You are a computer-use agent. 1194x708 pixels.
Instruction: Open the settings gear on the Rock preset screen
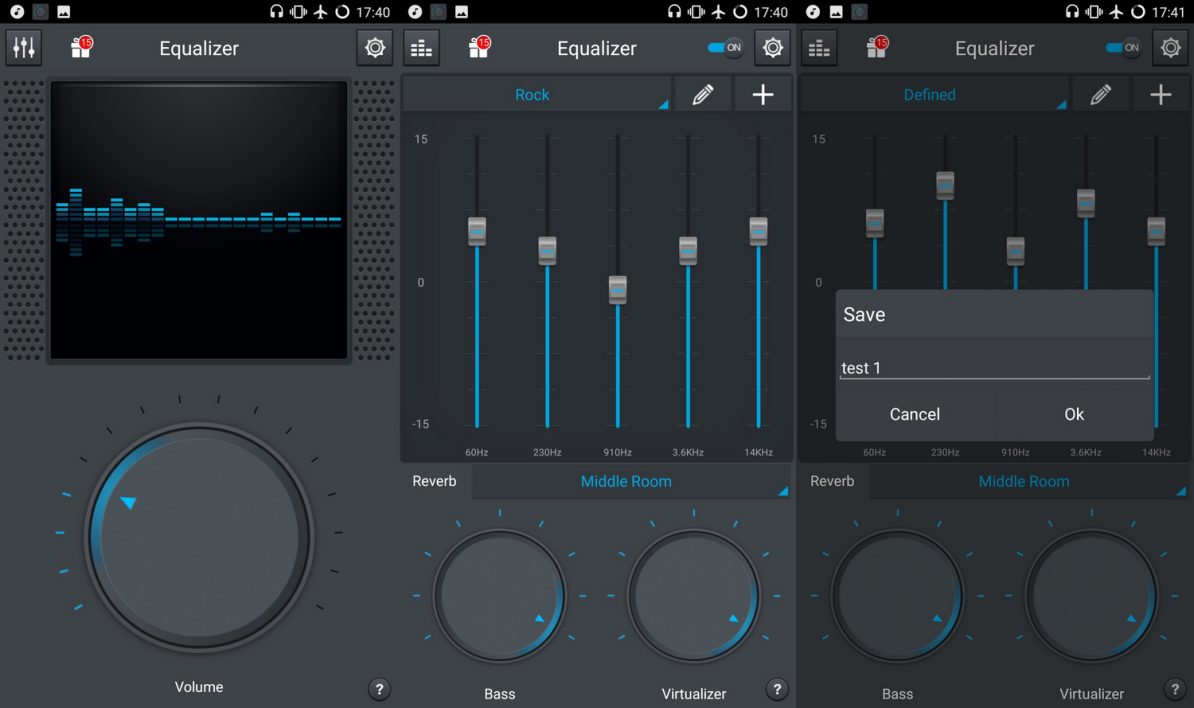tap(773, 48)
